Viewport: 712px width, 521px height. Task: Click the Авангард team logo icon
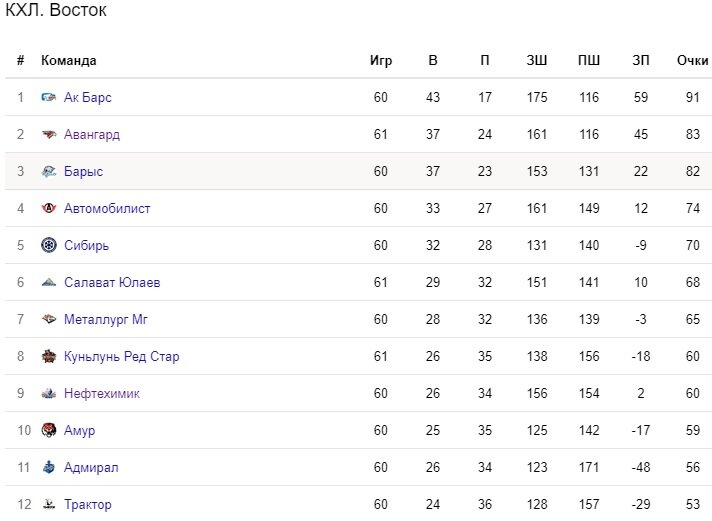pyautogui.click(x=49, y=134)
